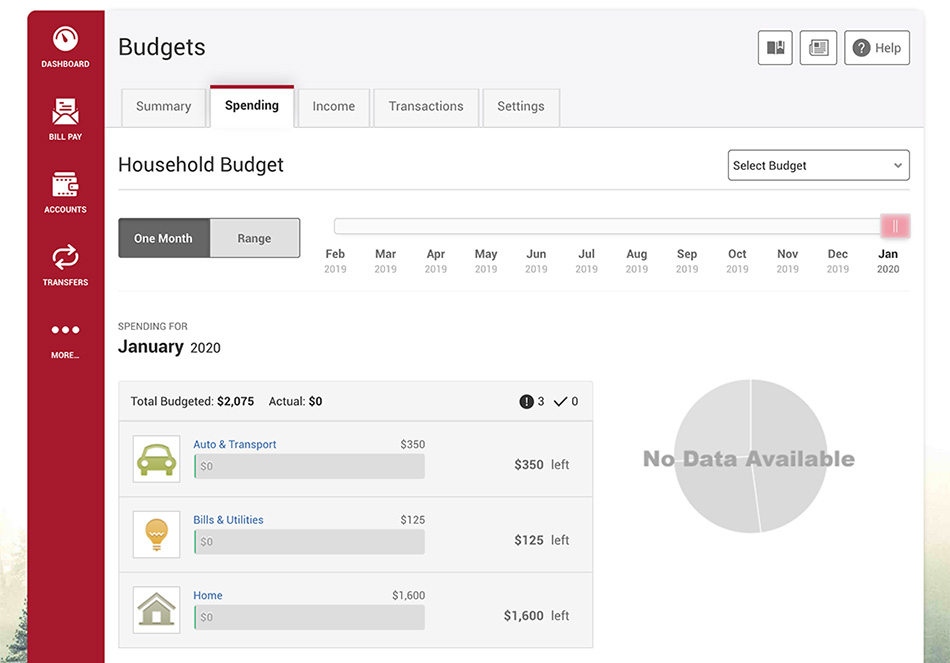950x663 pixels.
Task: Select Oct 2019 on the timeline
Action: coord(737,261)
